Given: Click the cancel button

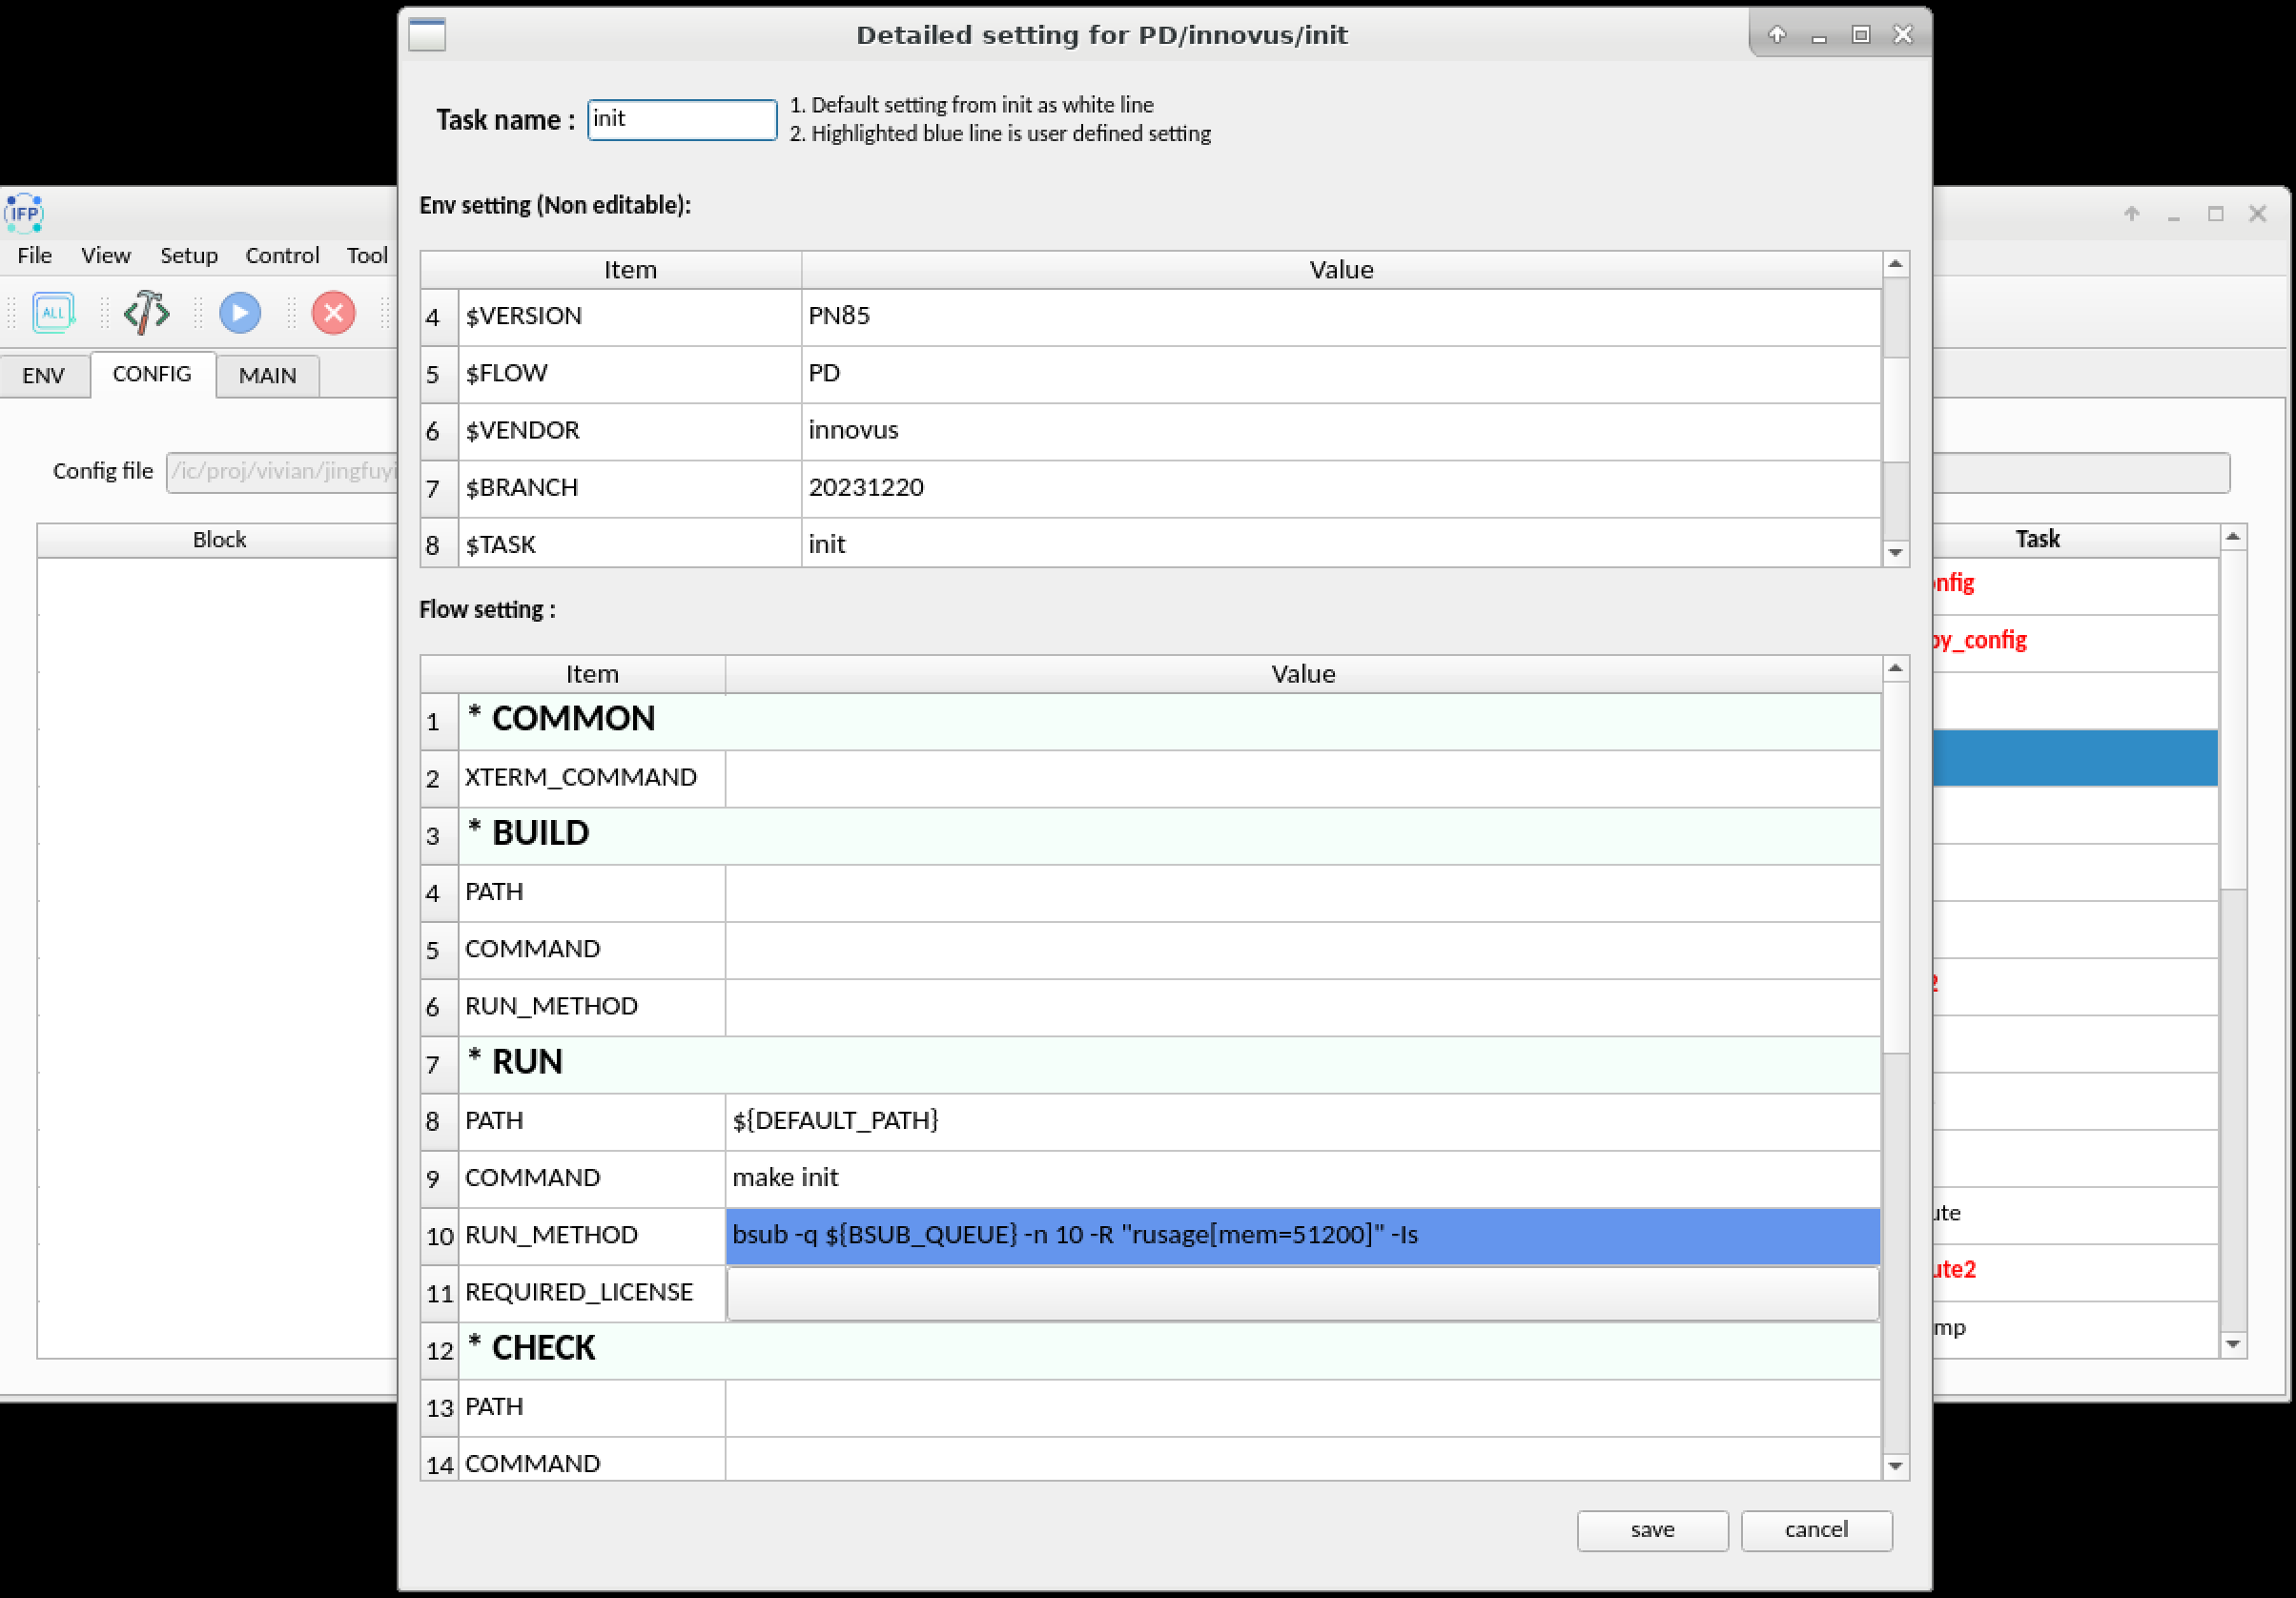Looking at the screenshot, I should click(1815, 1529).
